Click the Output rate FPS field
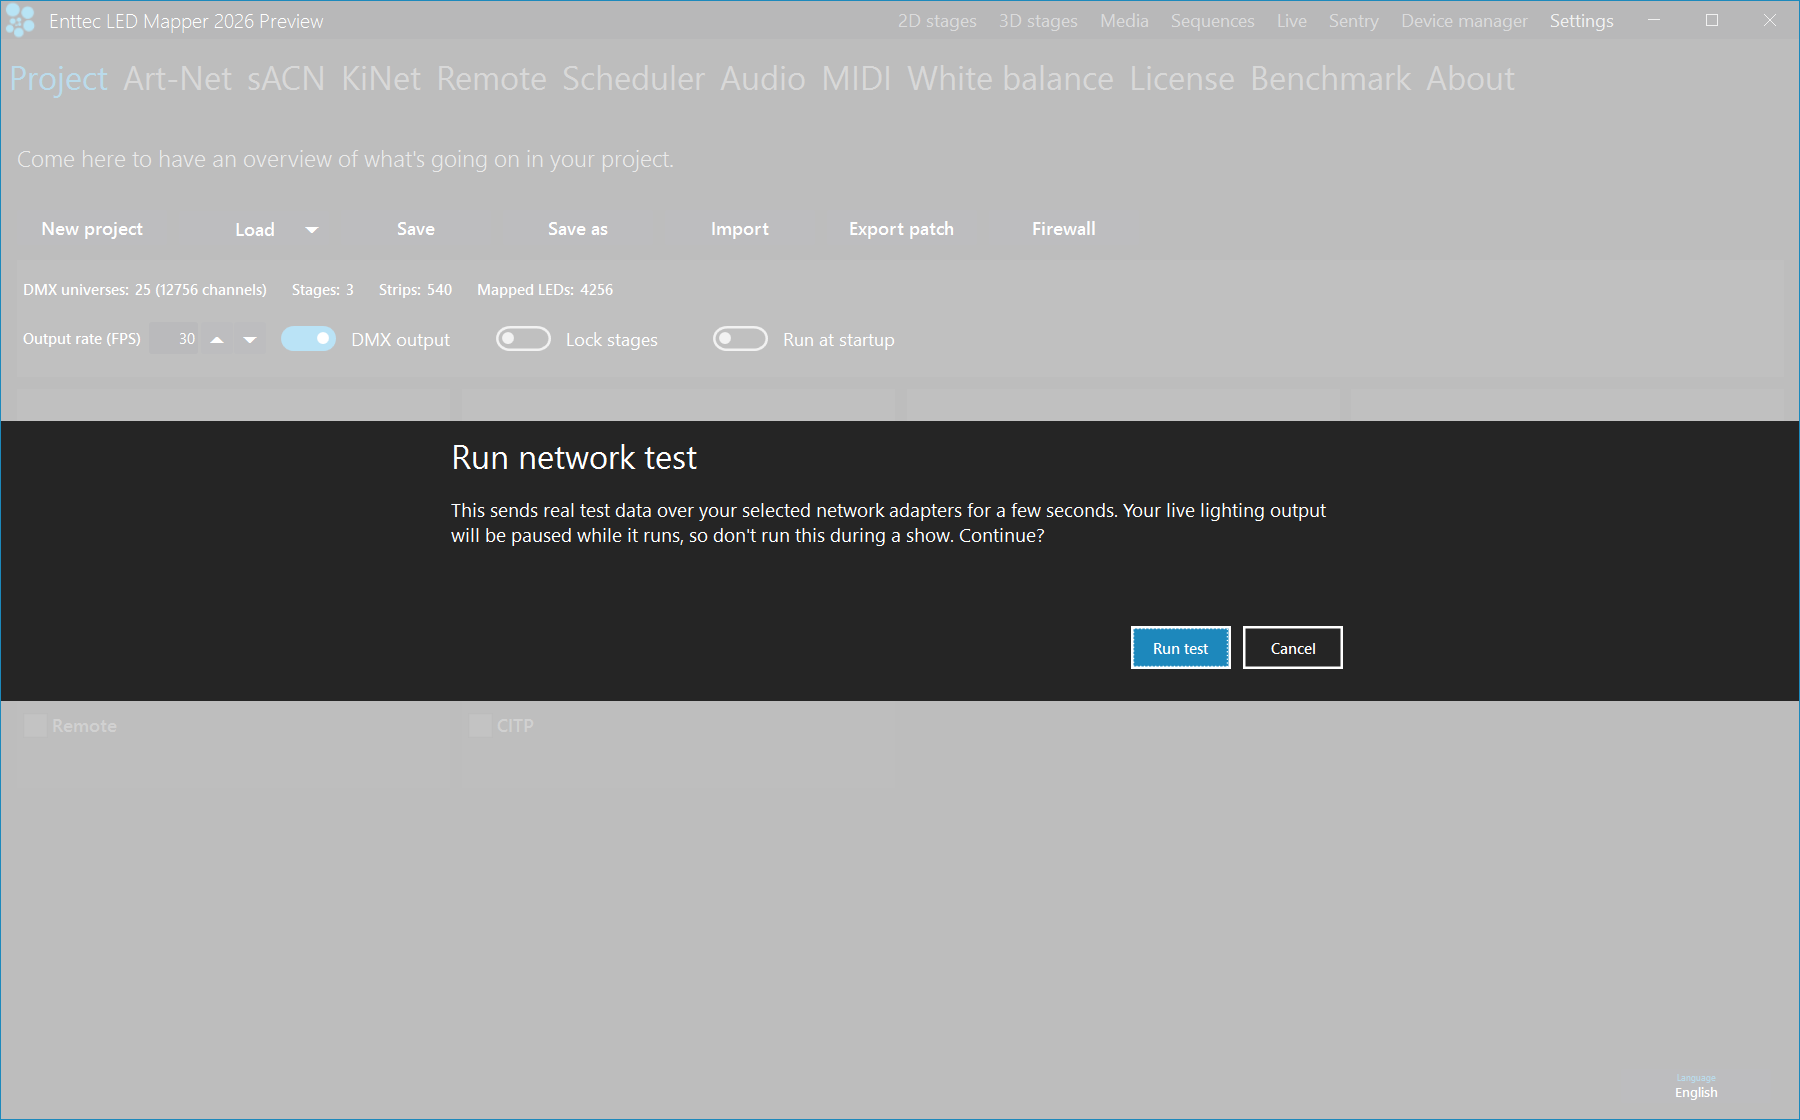 point(174,339)
